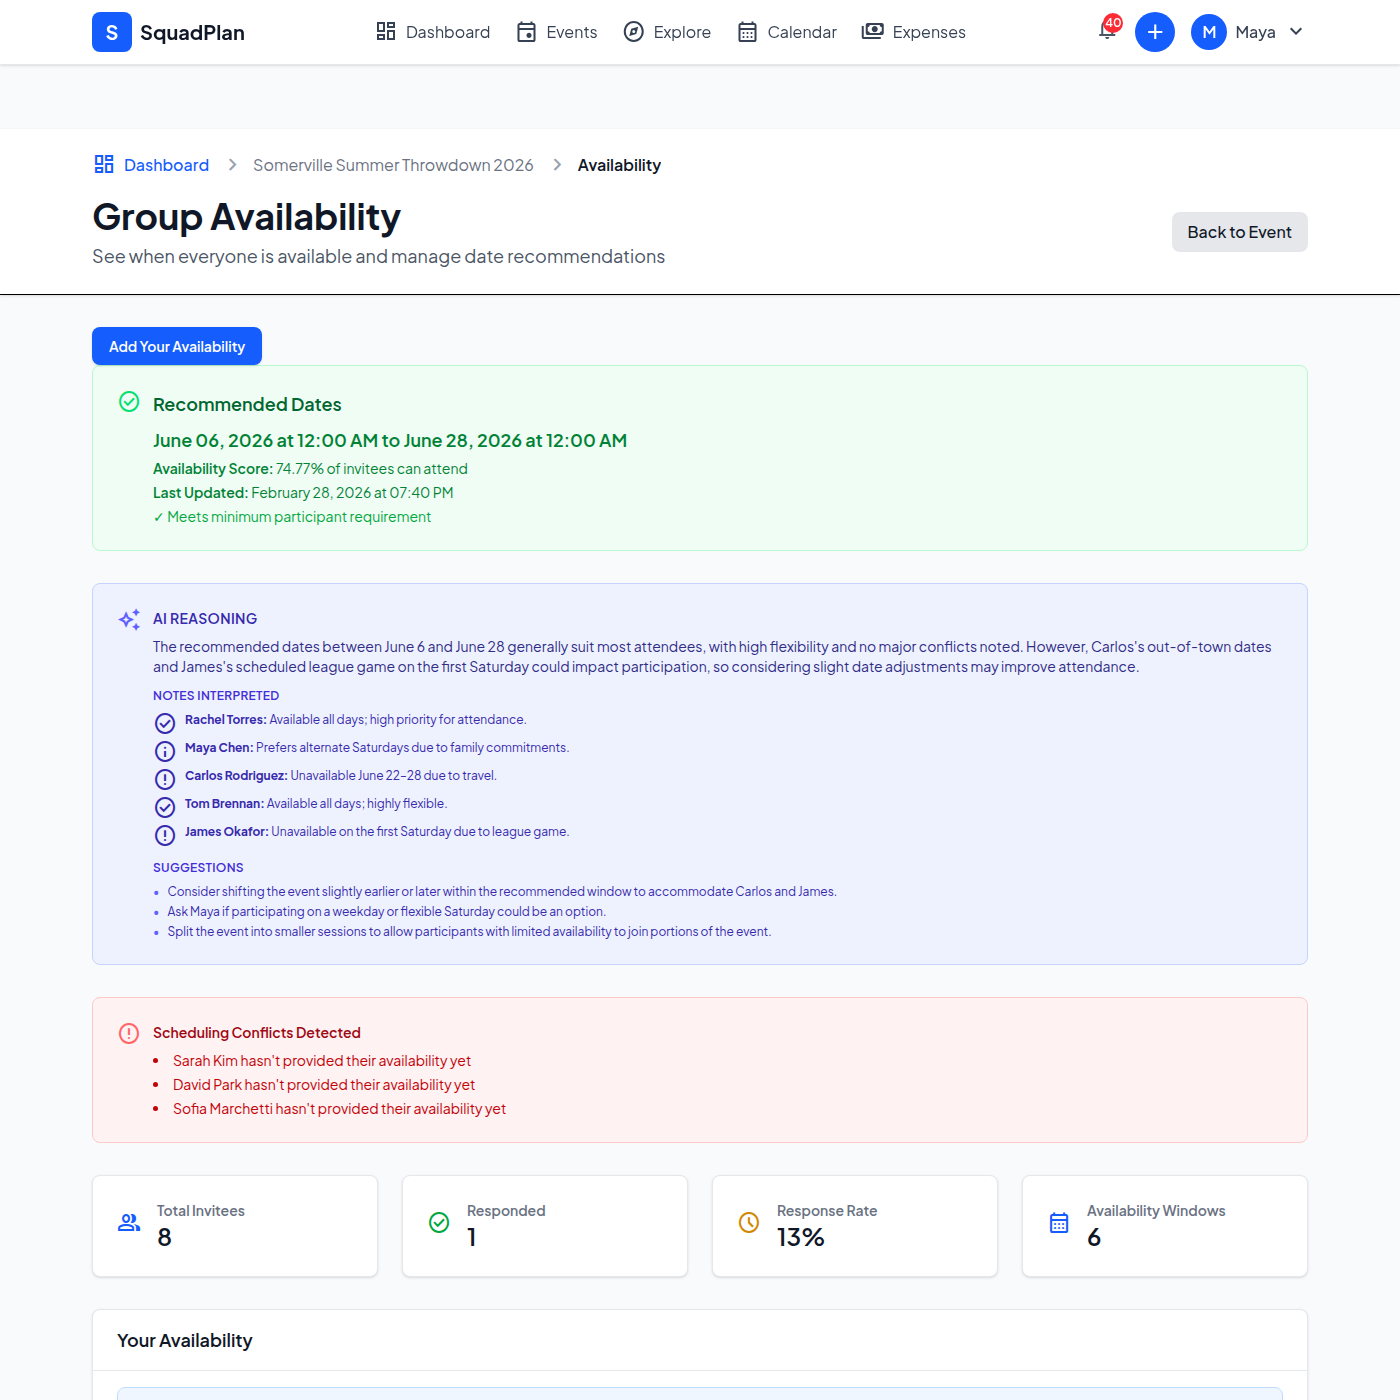This screenshot has height=1400, width=1400.
Task: Click the Total Invitees people icon
Action: click(129, 1222)
